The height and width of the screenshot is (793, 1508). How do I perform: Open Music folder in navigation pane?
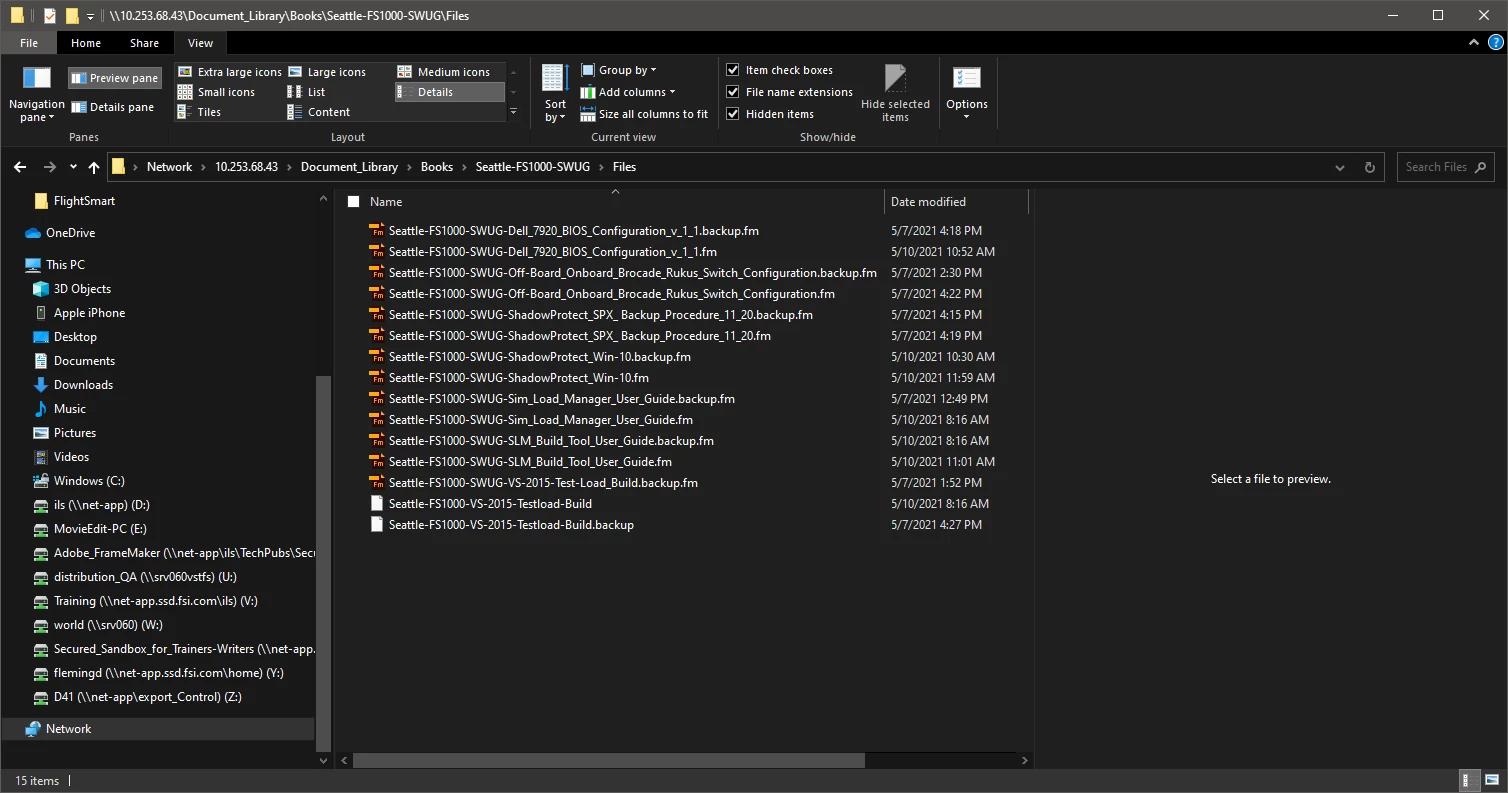70,409
